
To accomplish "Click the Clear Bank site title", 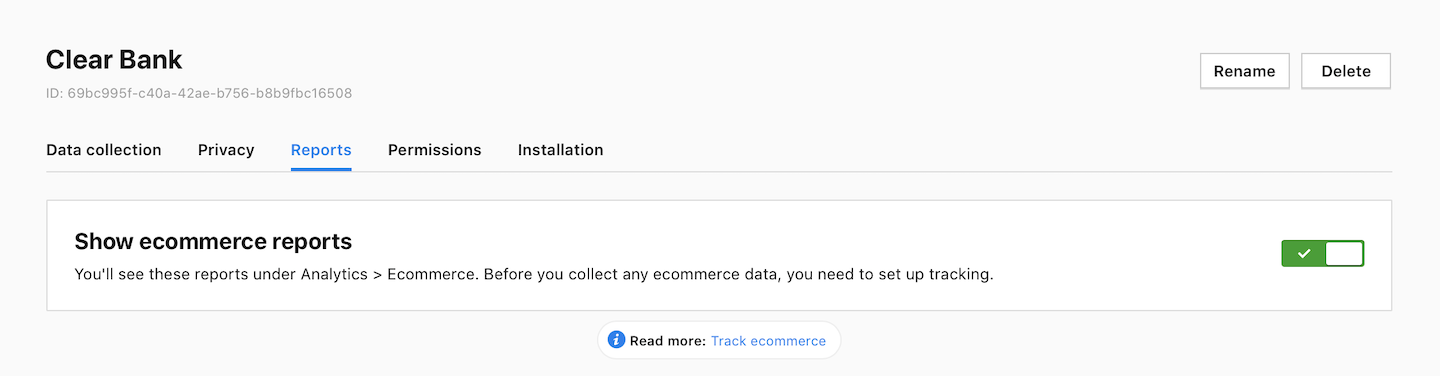I will [x=114, y=59].
